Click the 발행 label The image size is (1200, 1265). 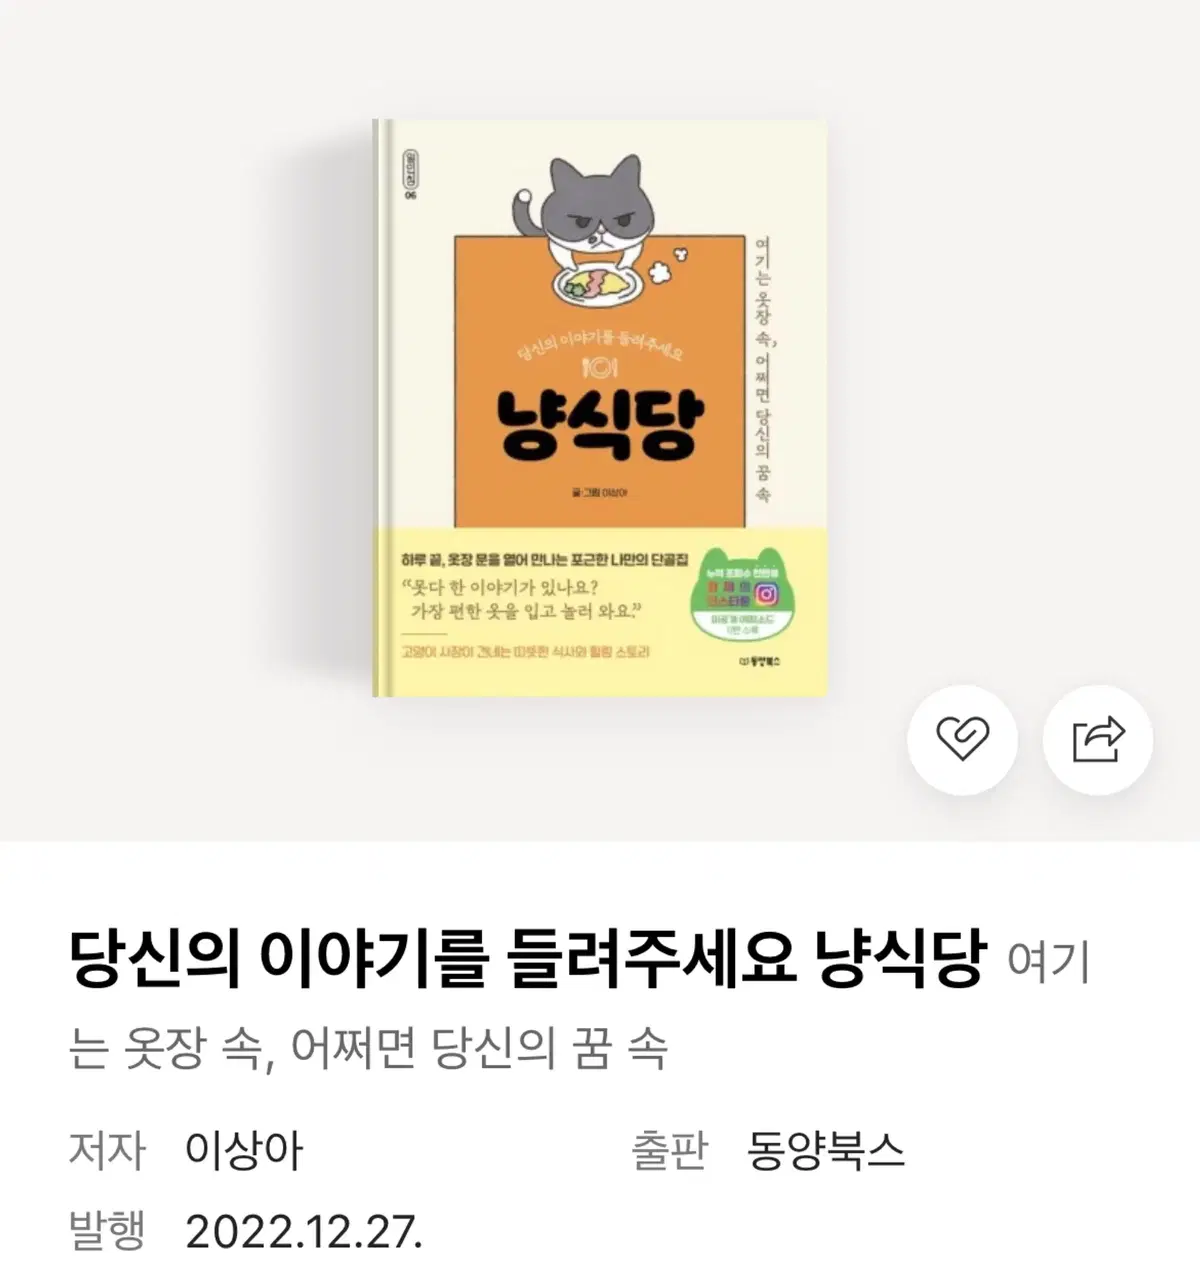[x=107, y=1232]
